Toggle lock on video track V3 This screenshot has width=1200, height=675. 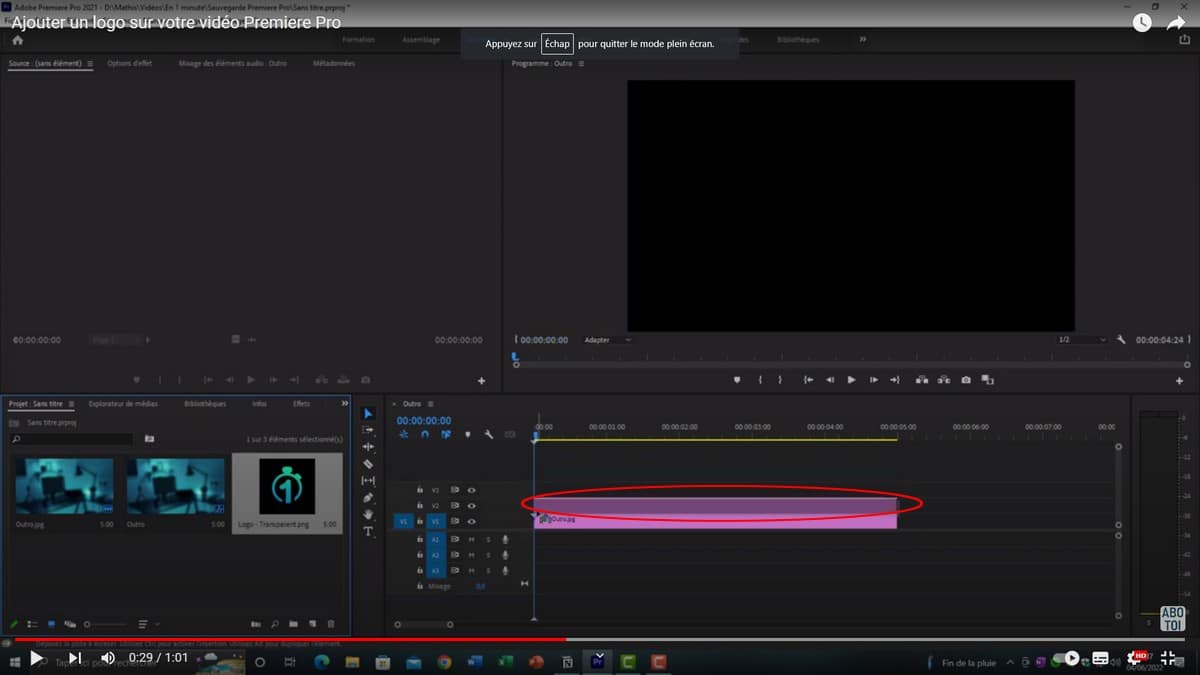(x=420, y=490)
